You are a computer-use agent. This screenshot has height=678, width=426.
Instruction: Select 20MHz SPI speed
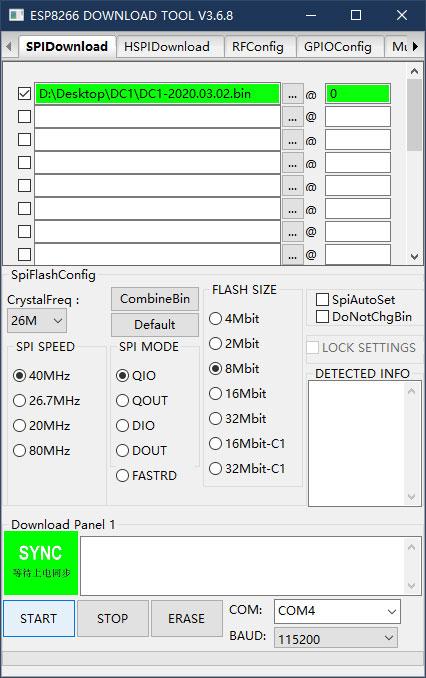click(x=19, y=425)
